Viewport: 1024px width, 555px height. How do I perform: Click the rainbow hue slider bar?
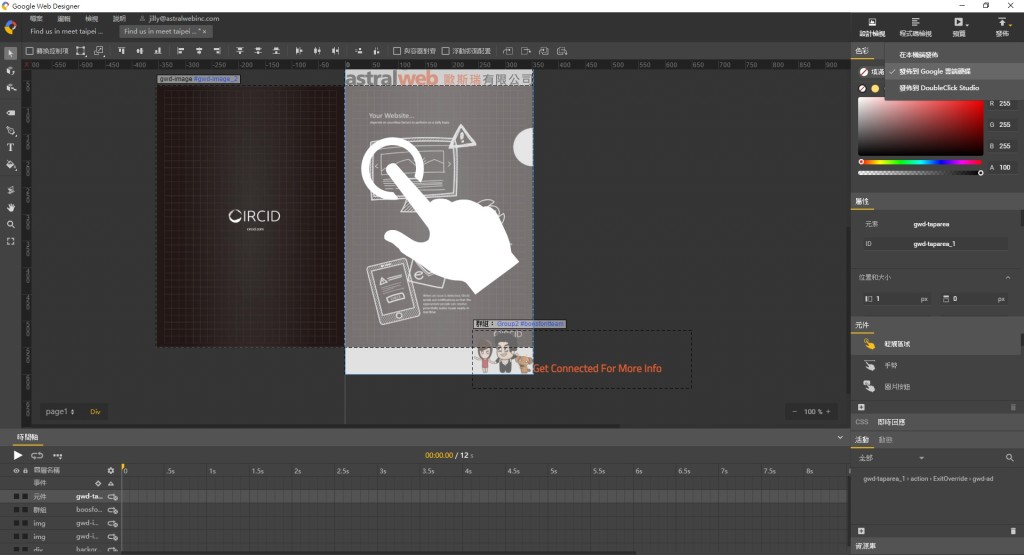pos(920,161)
